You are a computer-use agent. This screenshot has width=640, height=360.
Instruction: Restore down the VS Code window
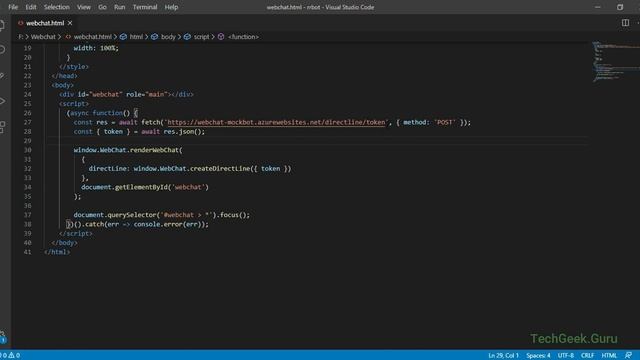click(x=620, y=7)
